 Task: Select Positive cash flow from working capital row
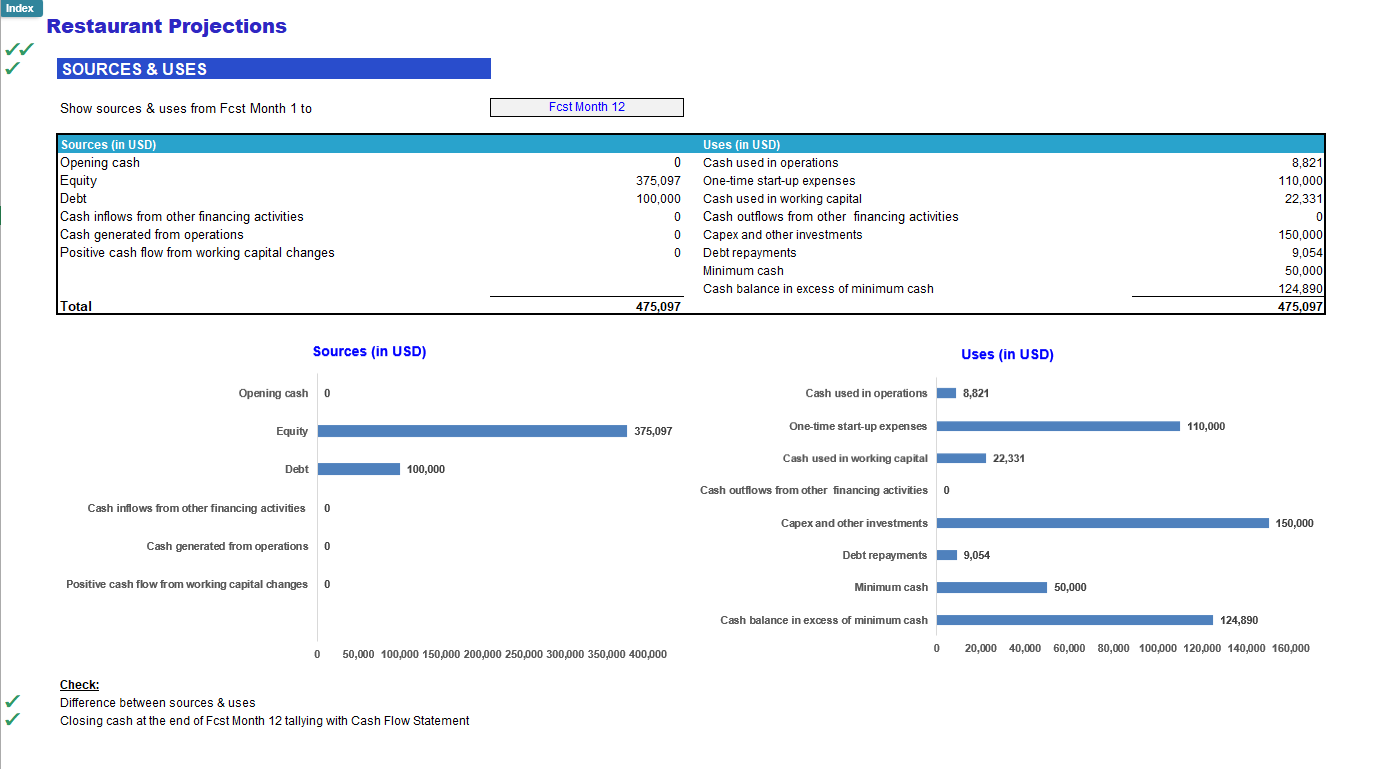[371, 253]
